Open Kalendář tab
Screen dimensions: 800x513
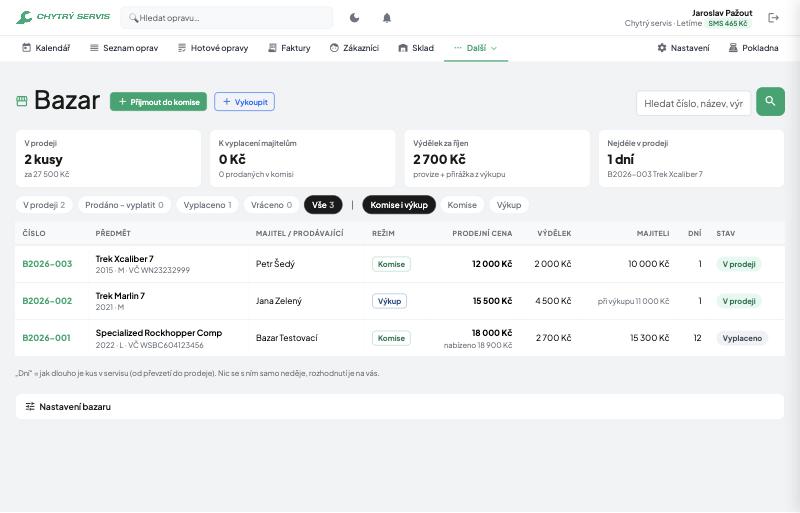coord(46,48)
